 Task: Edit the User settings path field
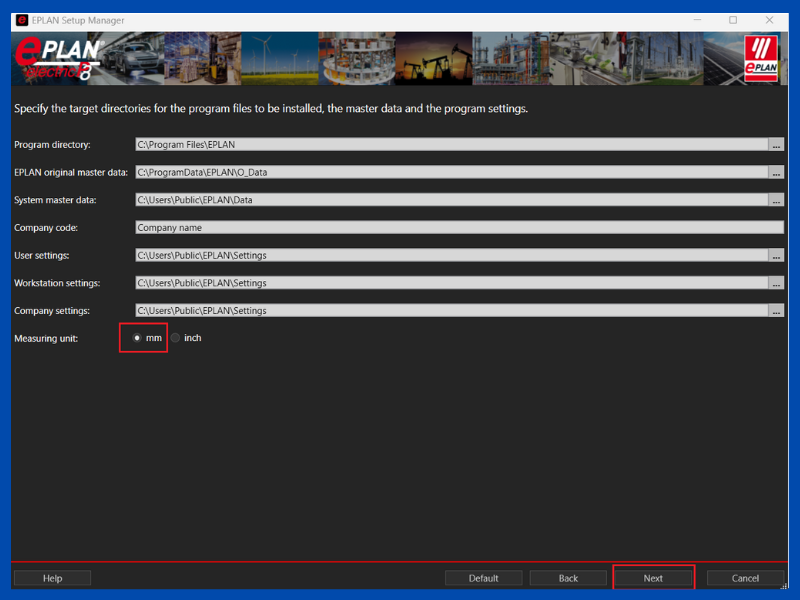(x=450, y=255)
